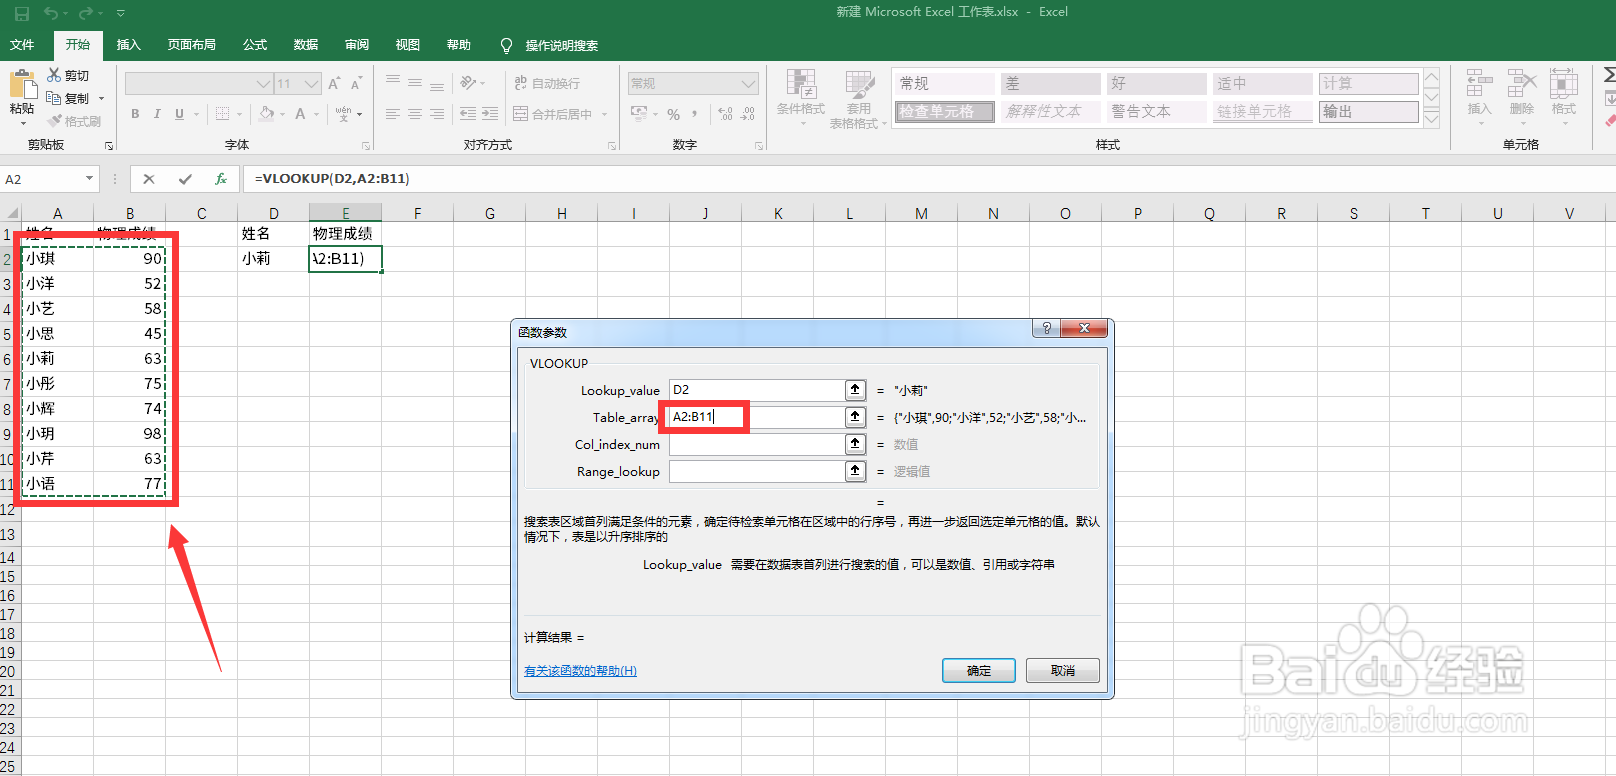Click the Increase Indent icon

[x=490, y=114]
